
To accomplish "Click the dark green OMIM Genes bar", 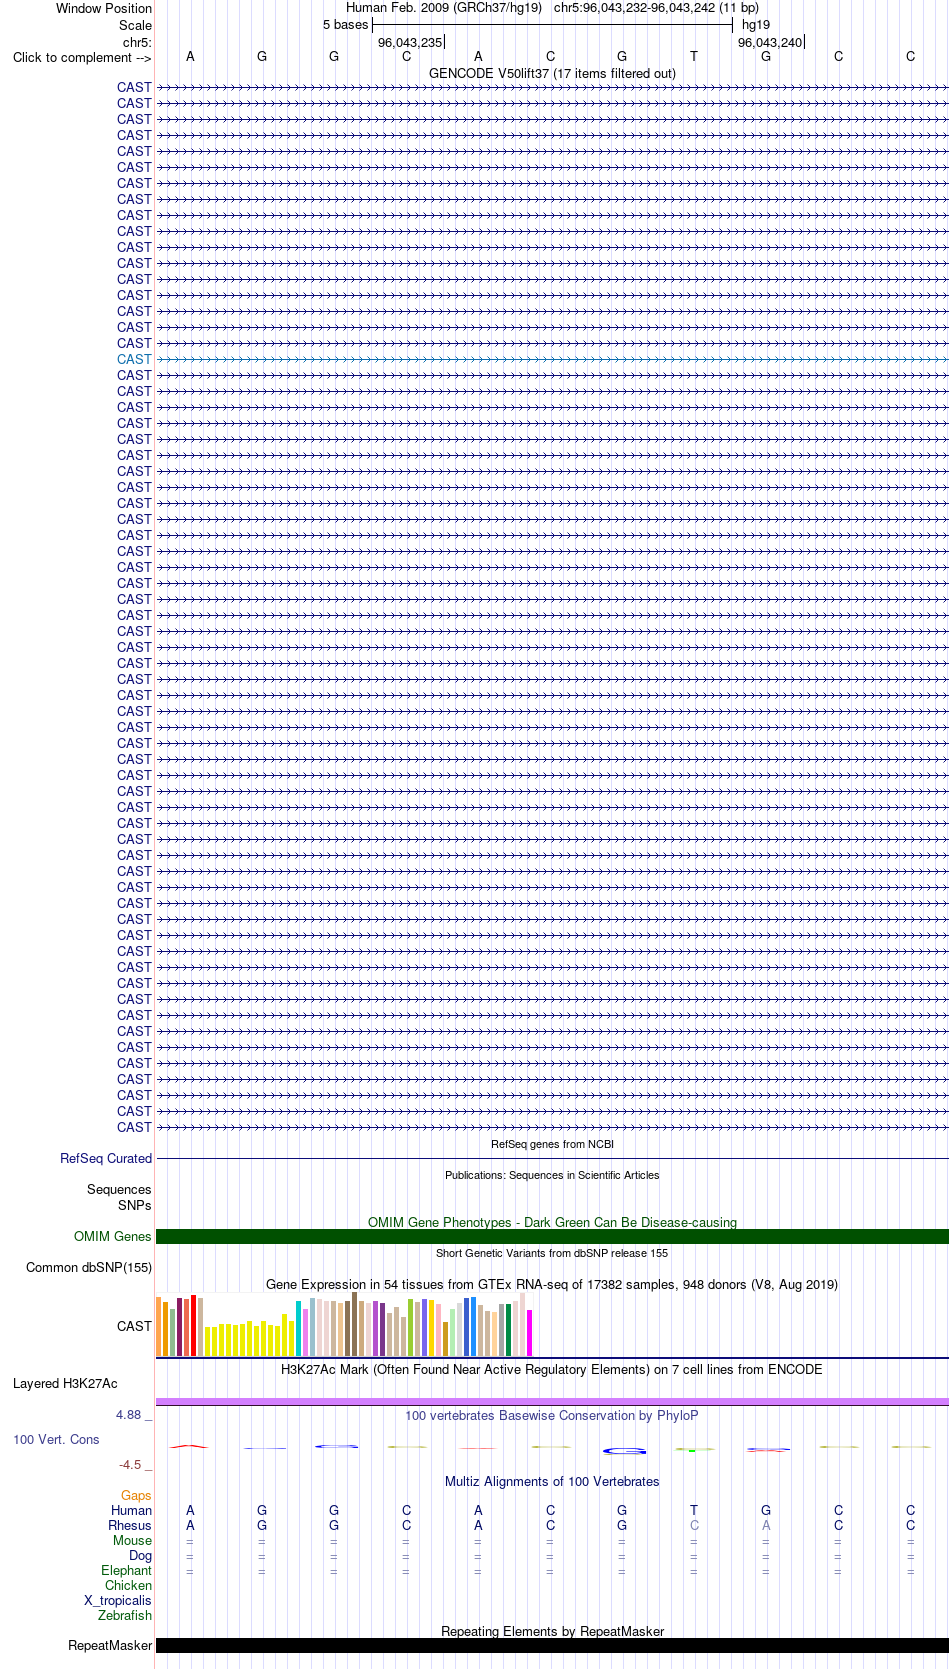I will [552, 1236].
